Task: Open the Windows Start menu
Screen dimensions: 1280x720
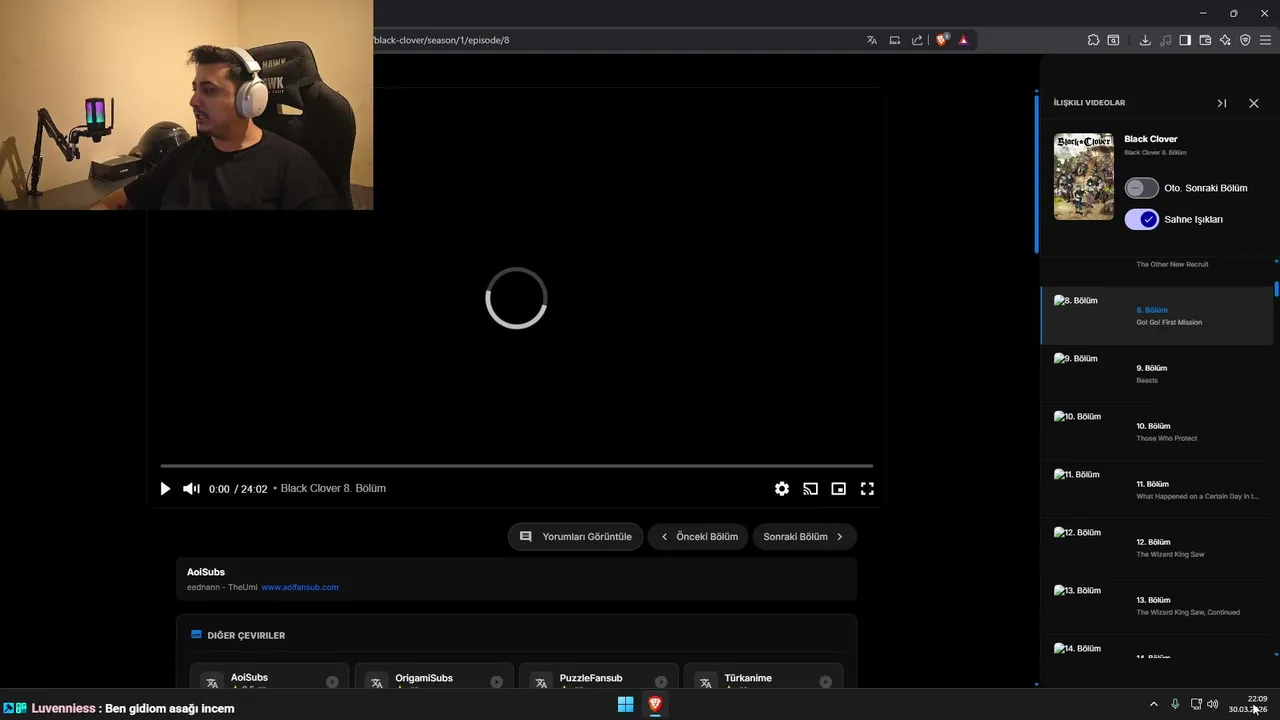Action: pyautogui.click(x=625, y=704)
